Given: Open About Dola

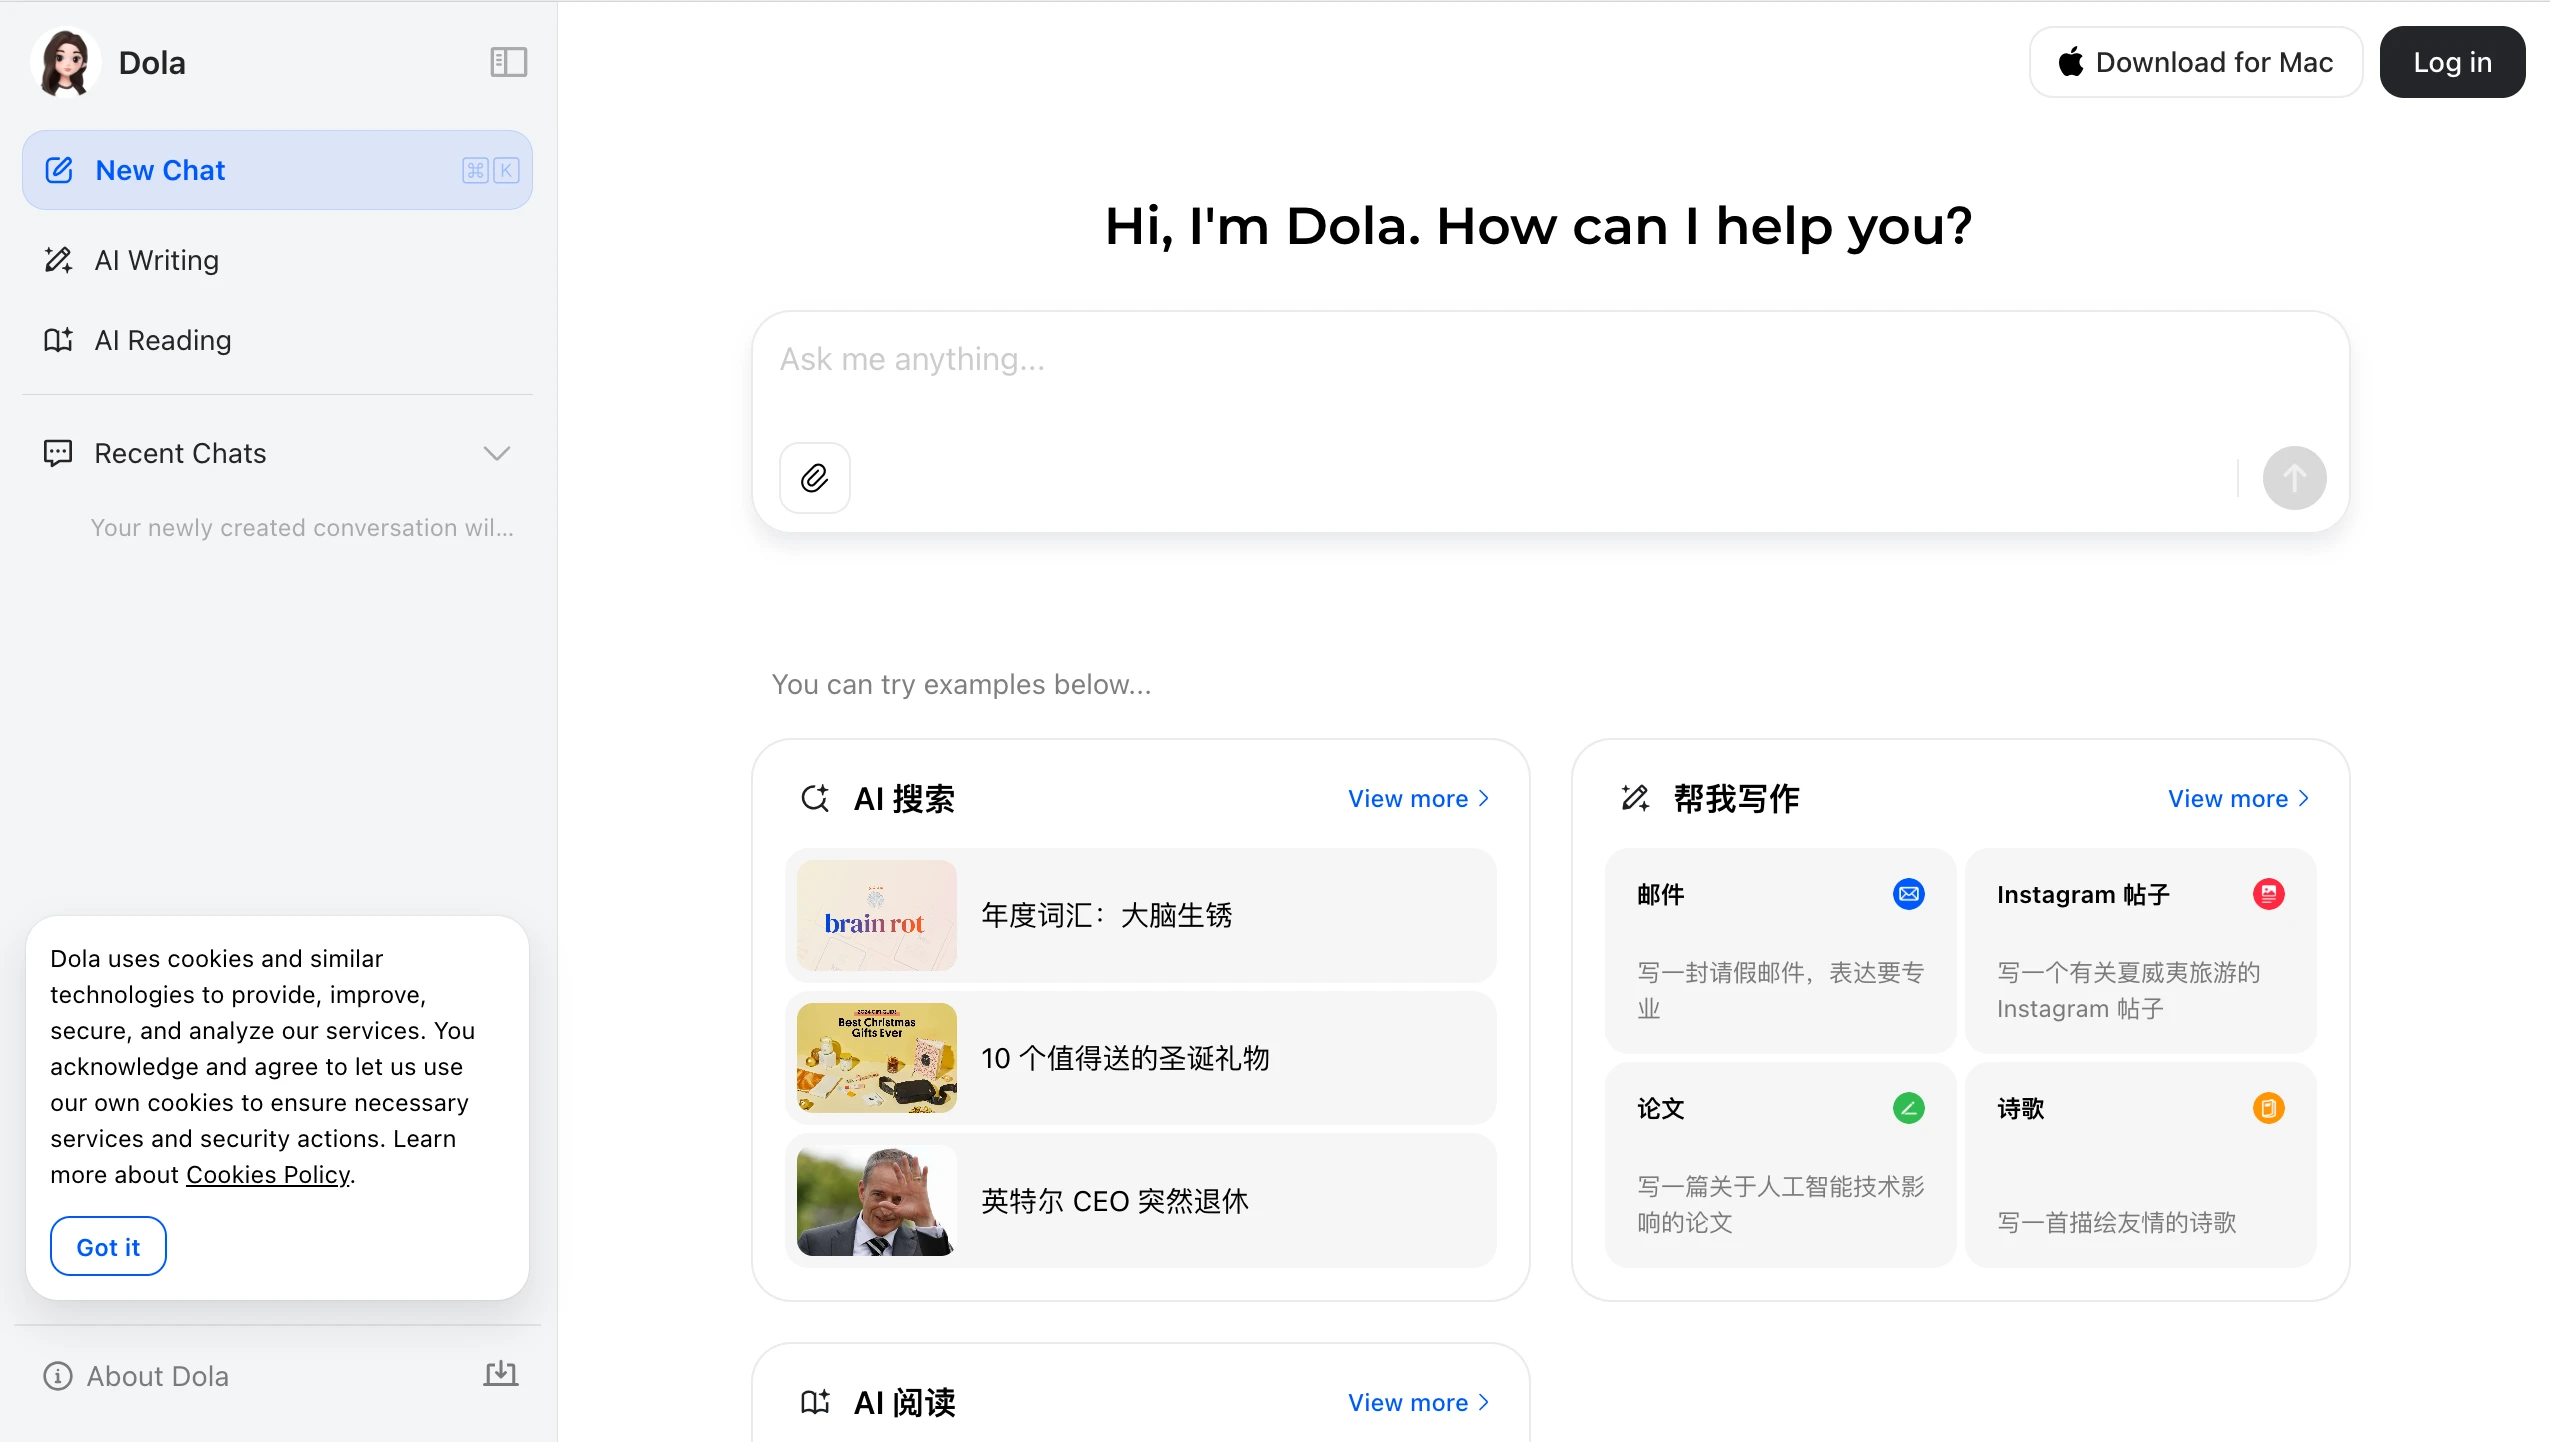Looking at the screenshot, I should [158, 1375].
